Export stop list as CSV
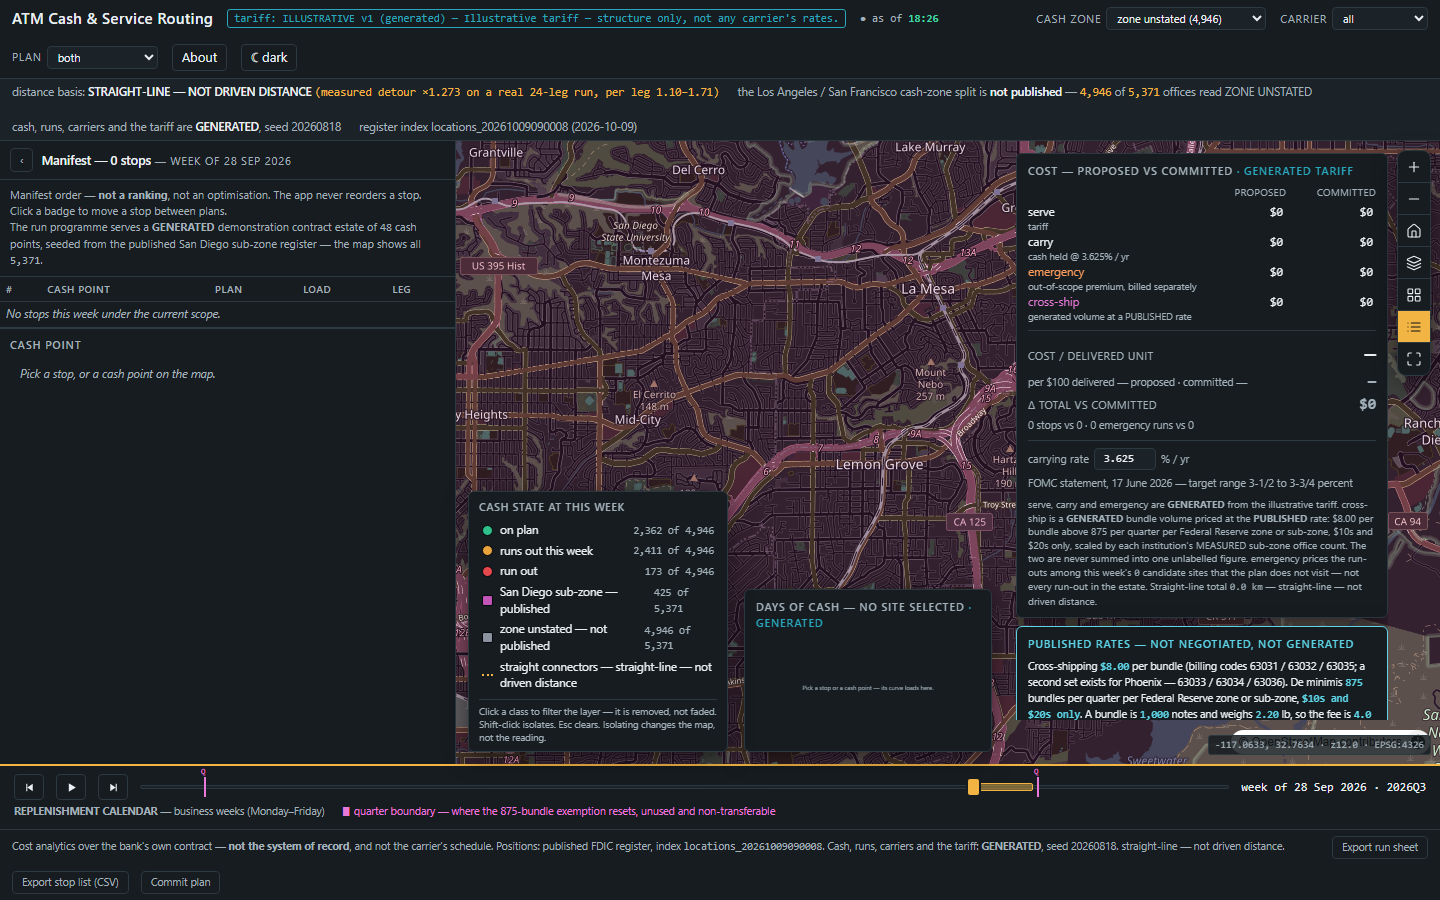Screen dimensions: 1440x900 [70, 882]
